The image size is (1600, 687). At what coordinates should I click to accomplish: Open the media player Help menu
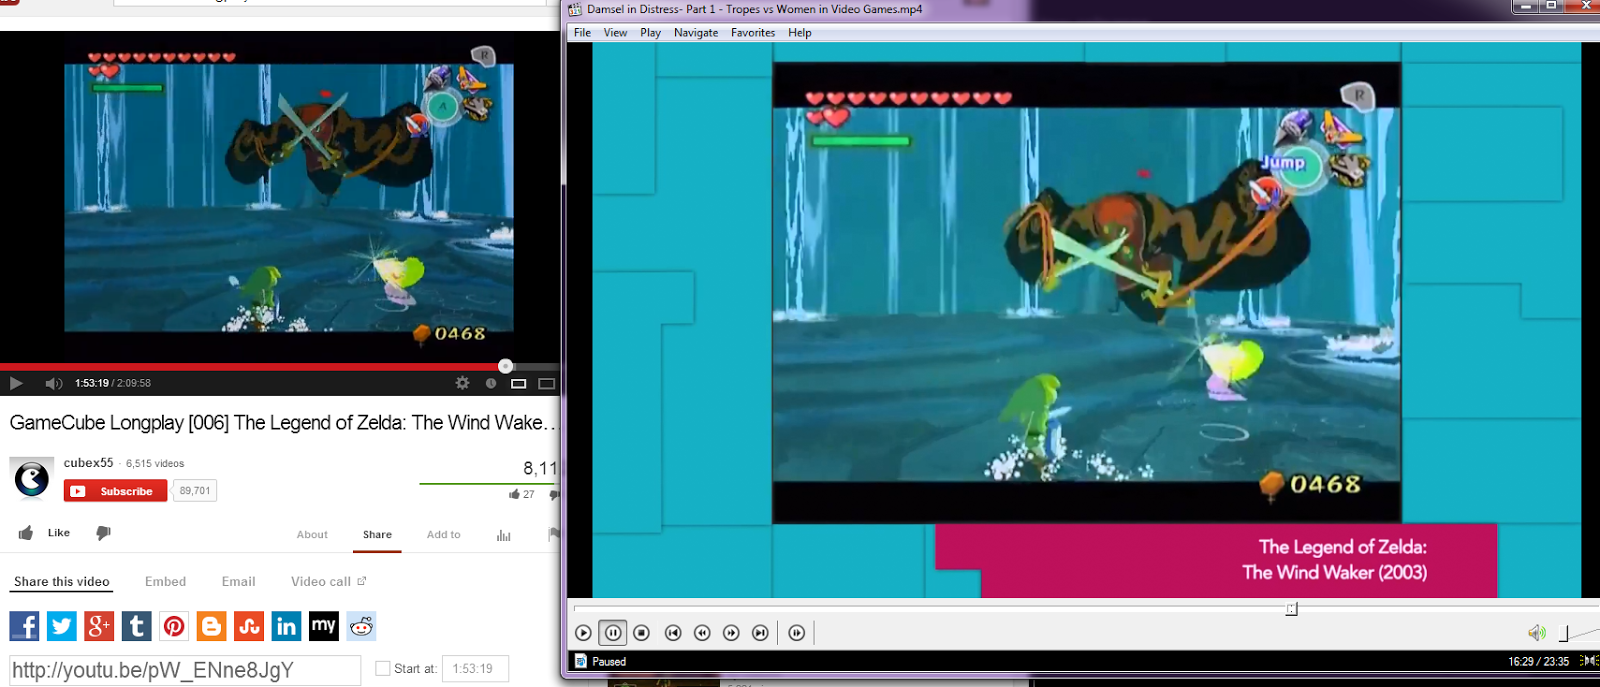(x=799, y=32)
